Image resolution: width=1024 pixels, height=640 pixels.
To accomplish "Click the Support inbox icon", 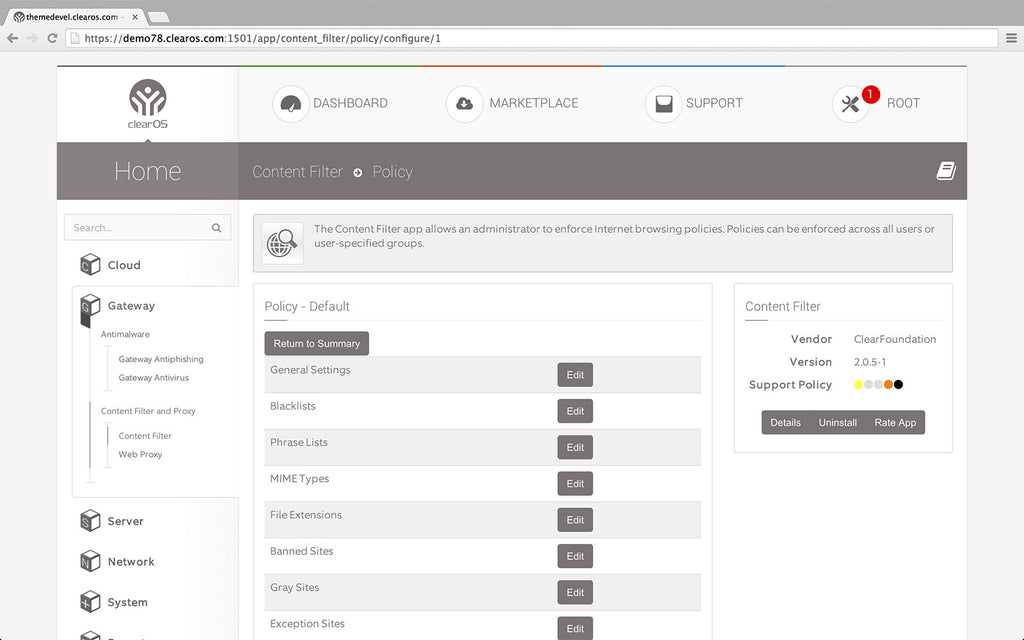I will pyautogui.click(x=664, y=103).
